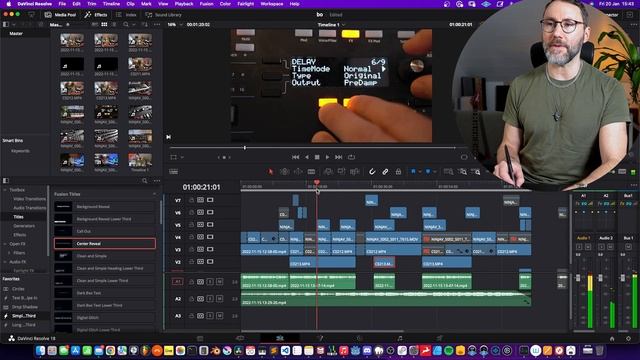Toggle the linked selection chain icon

pos(385,172)
